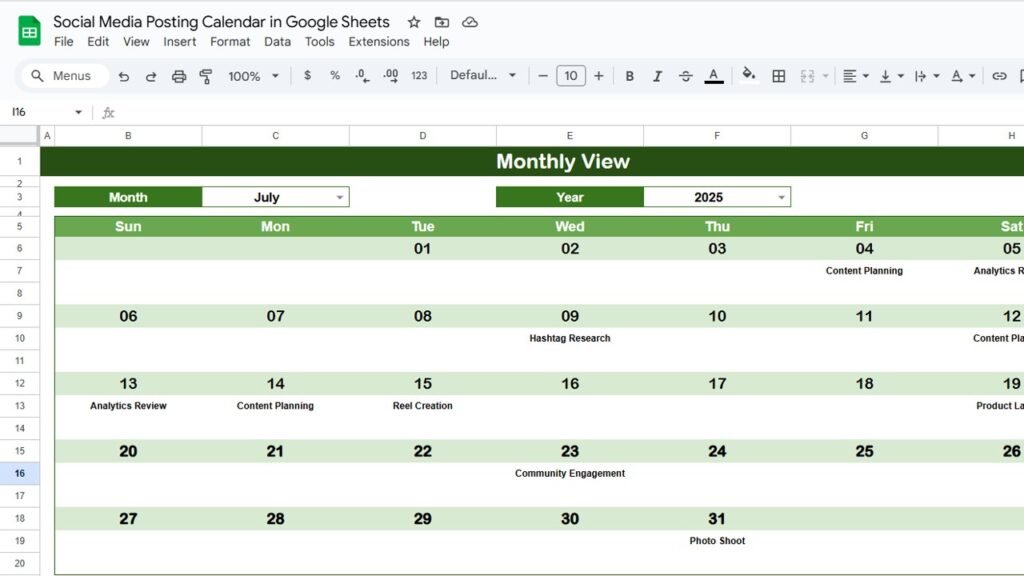Collapse the Menus search button
The height and width of the screenshot is (576, 1024).
pos(63,75)
